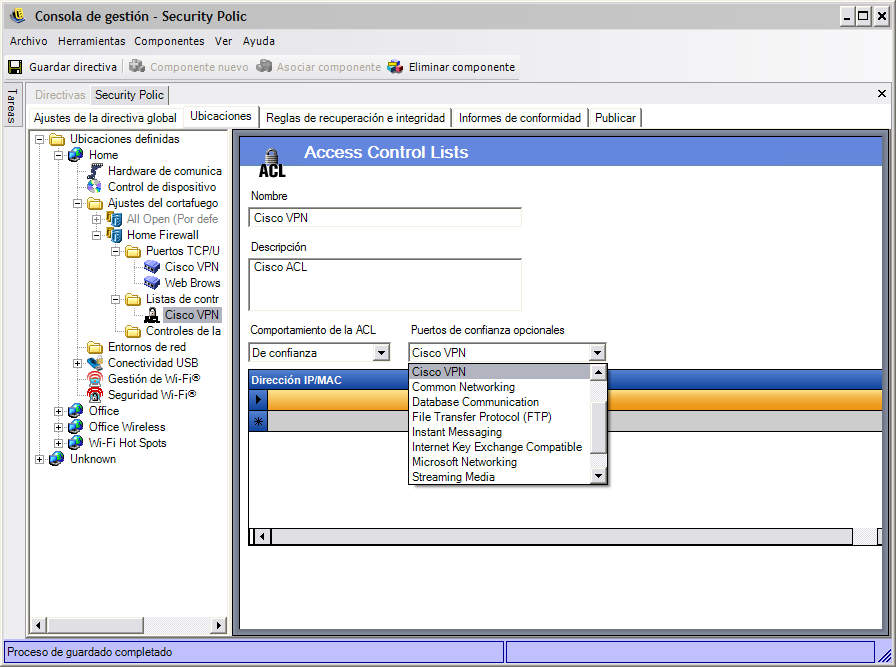
Task: Open the Tareas side panel
Action: coord(11,105)
